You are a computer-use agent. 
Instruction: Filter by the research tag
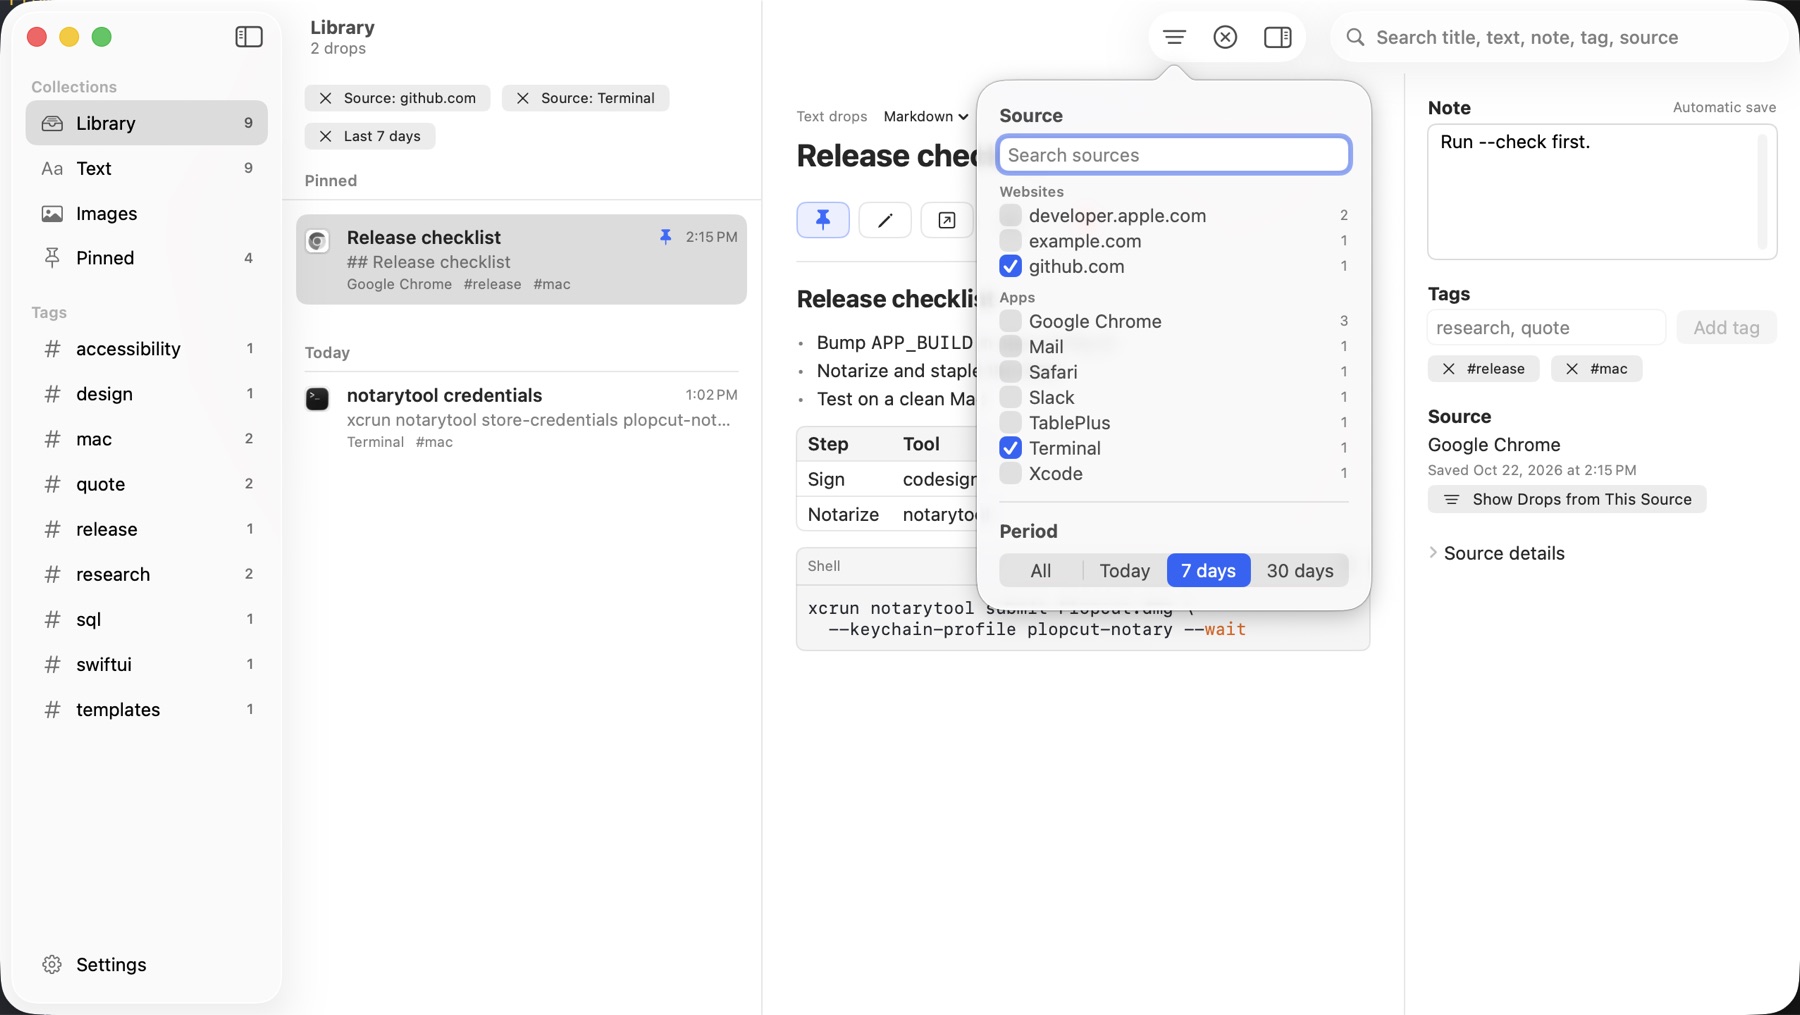pyautogui.click(x=147, y=574)
